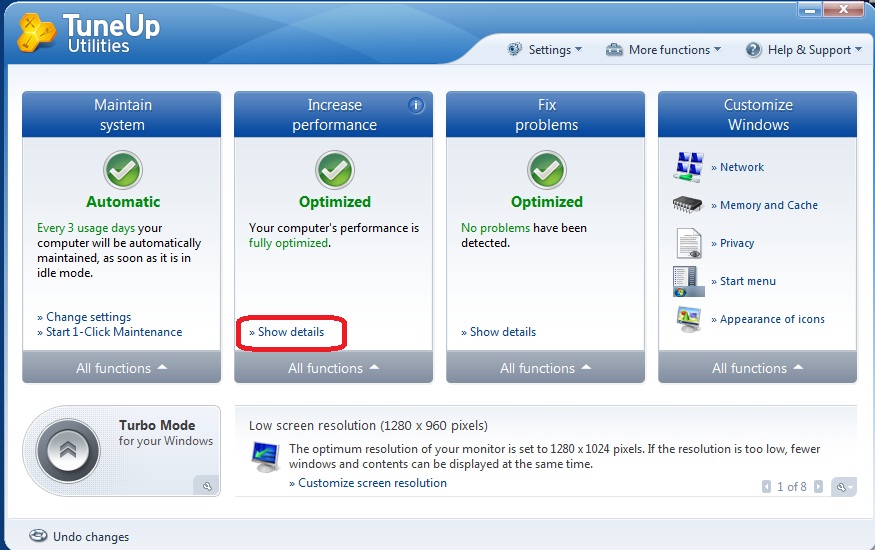Expand All functions under Fix problems
Viewport: 875px width, 550px height.
point(546,368)
